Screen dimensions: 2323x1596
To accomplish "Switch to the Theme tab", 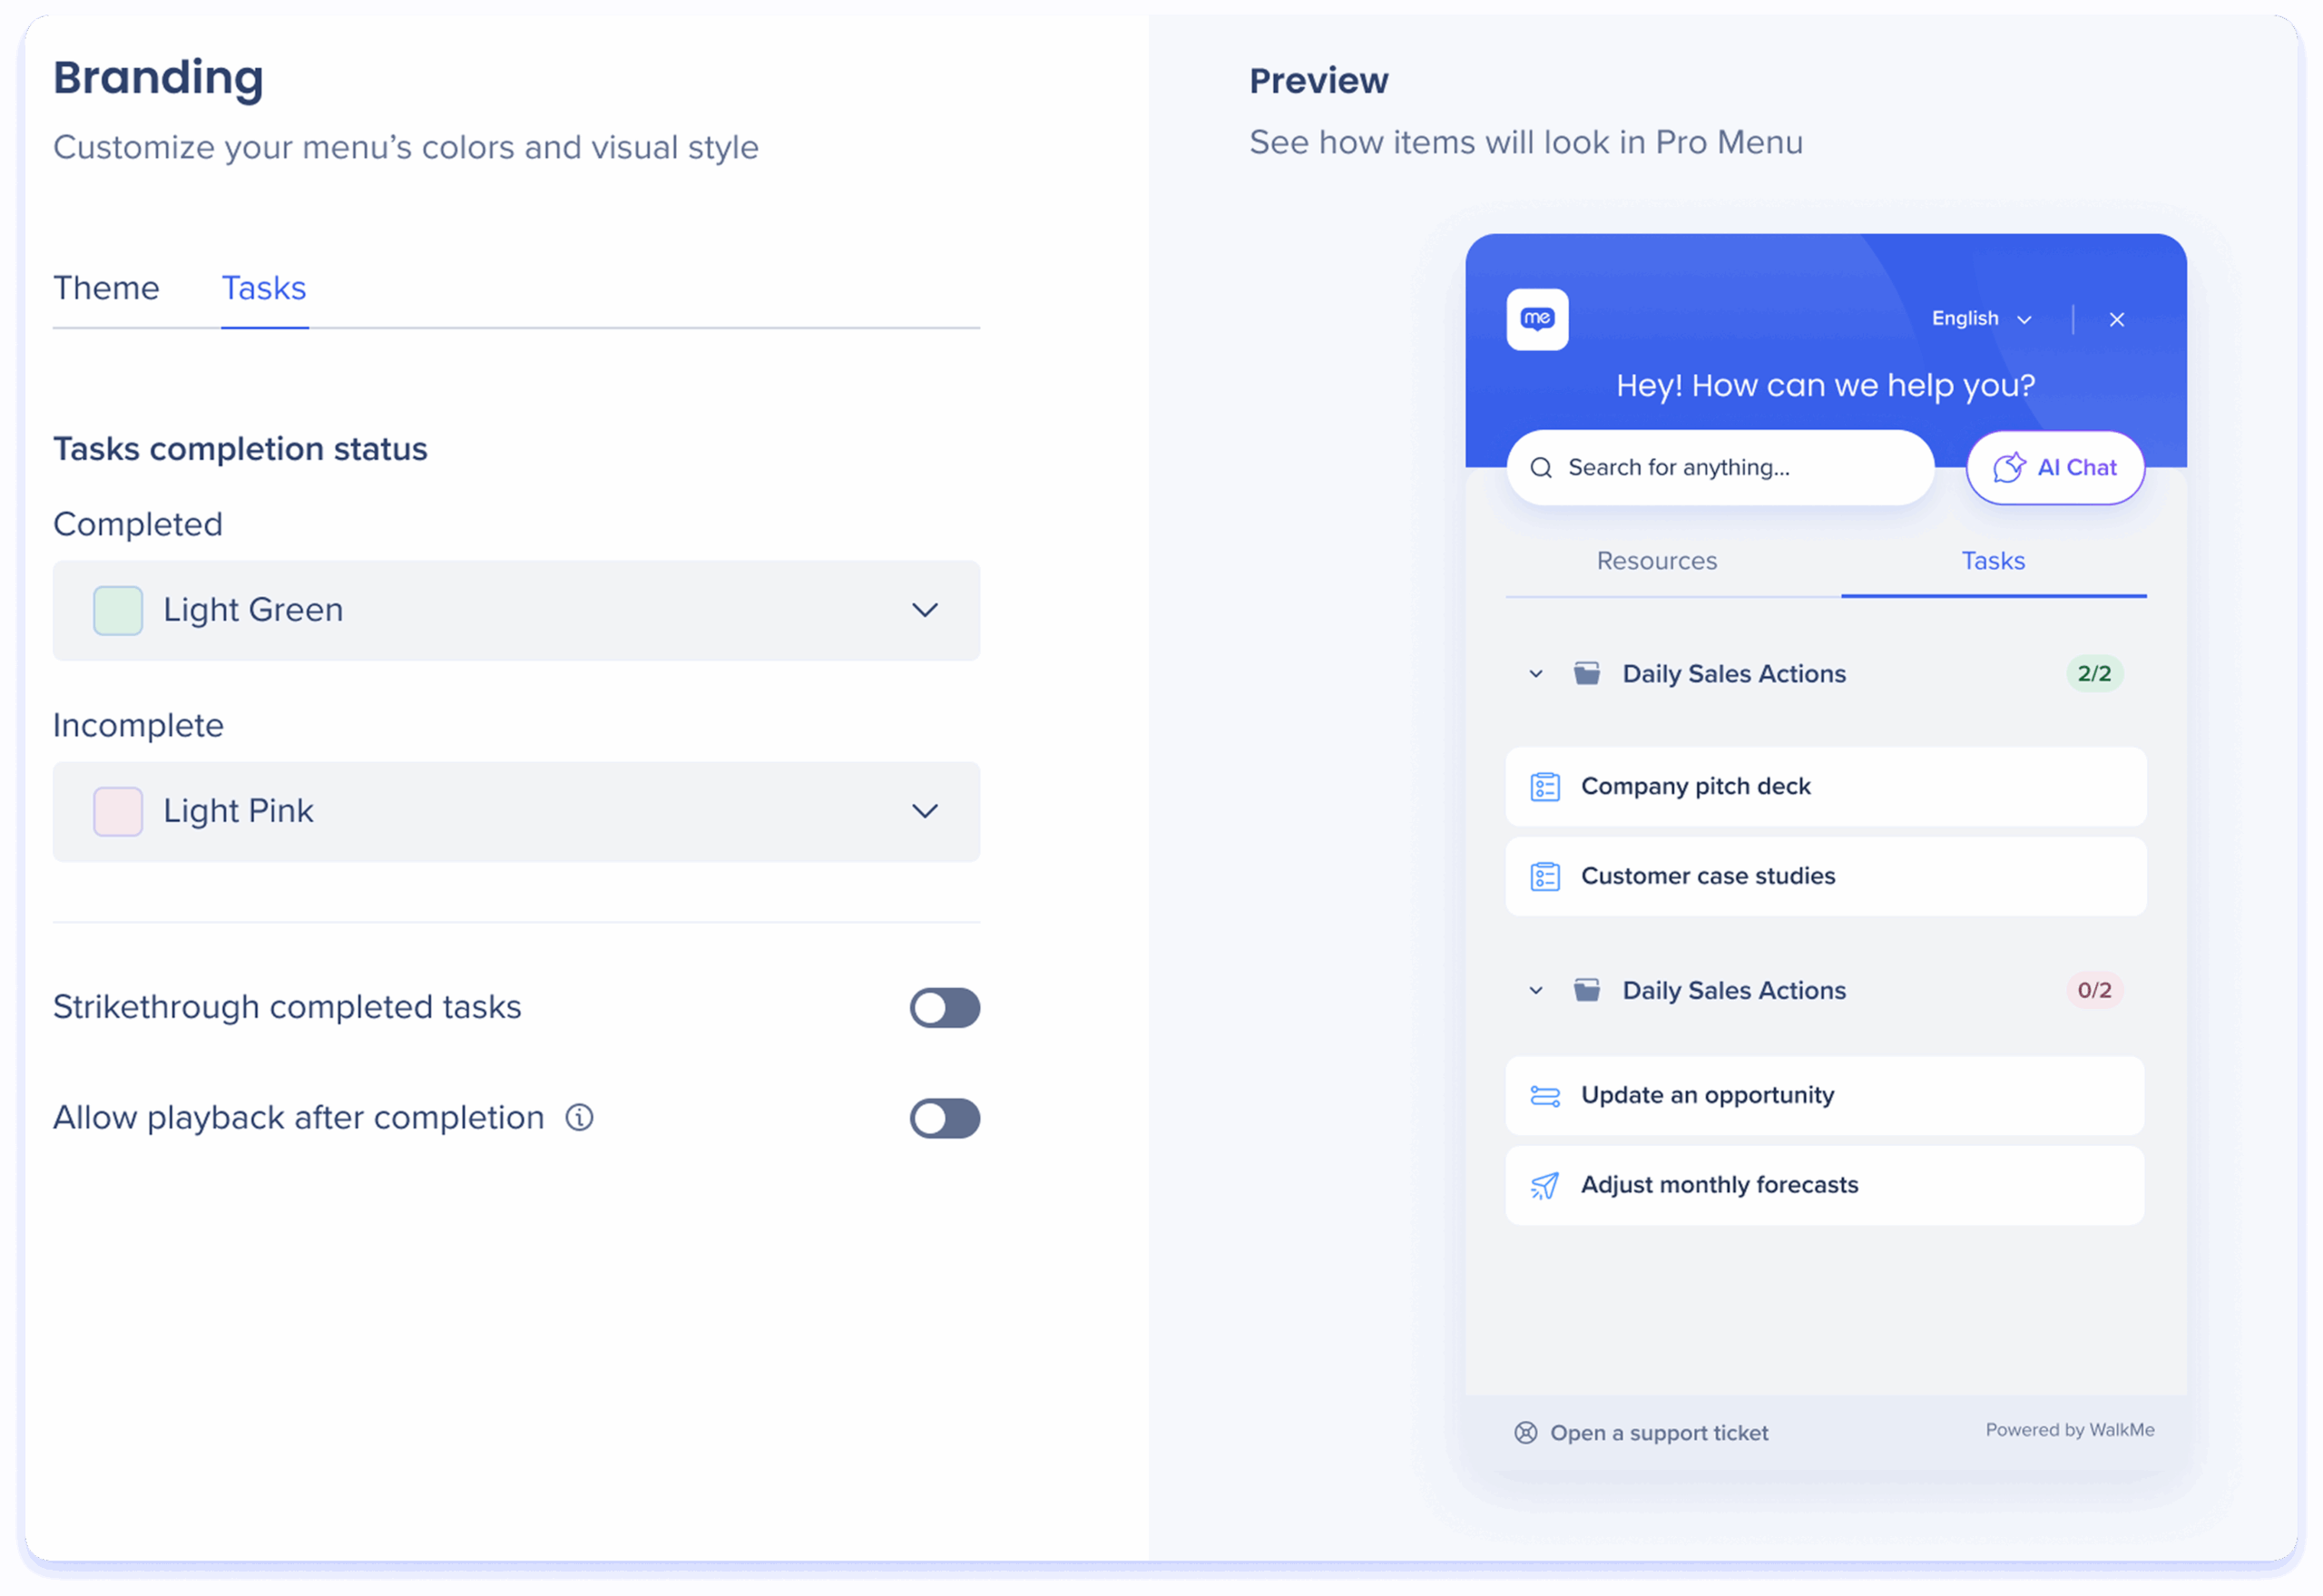I will point(106,288).
